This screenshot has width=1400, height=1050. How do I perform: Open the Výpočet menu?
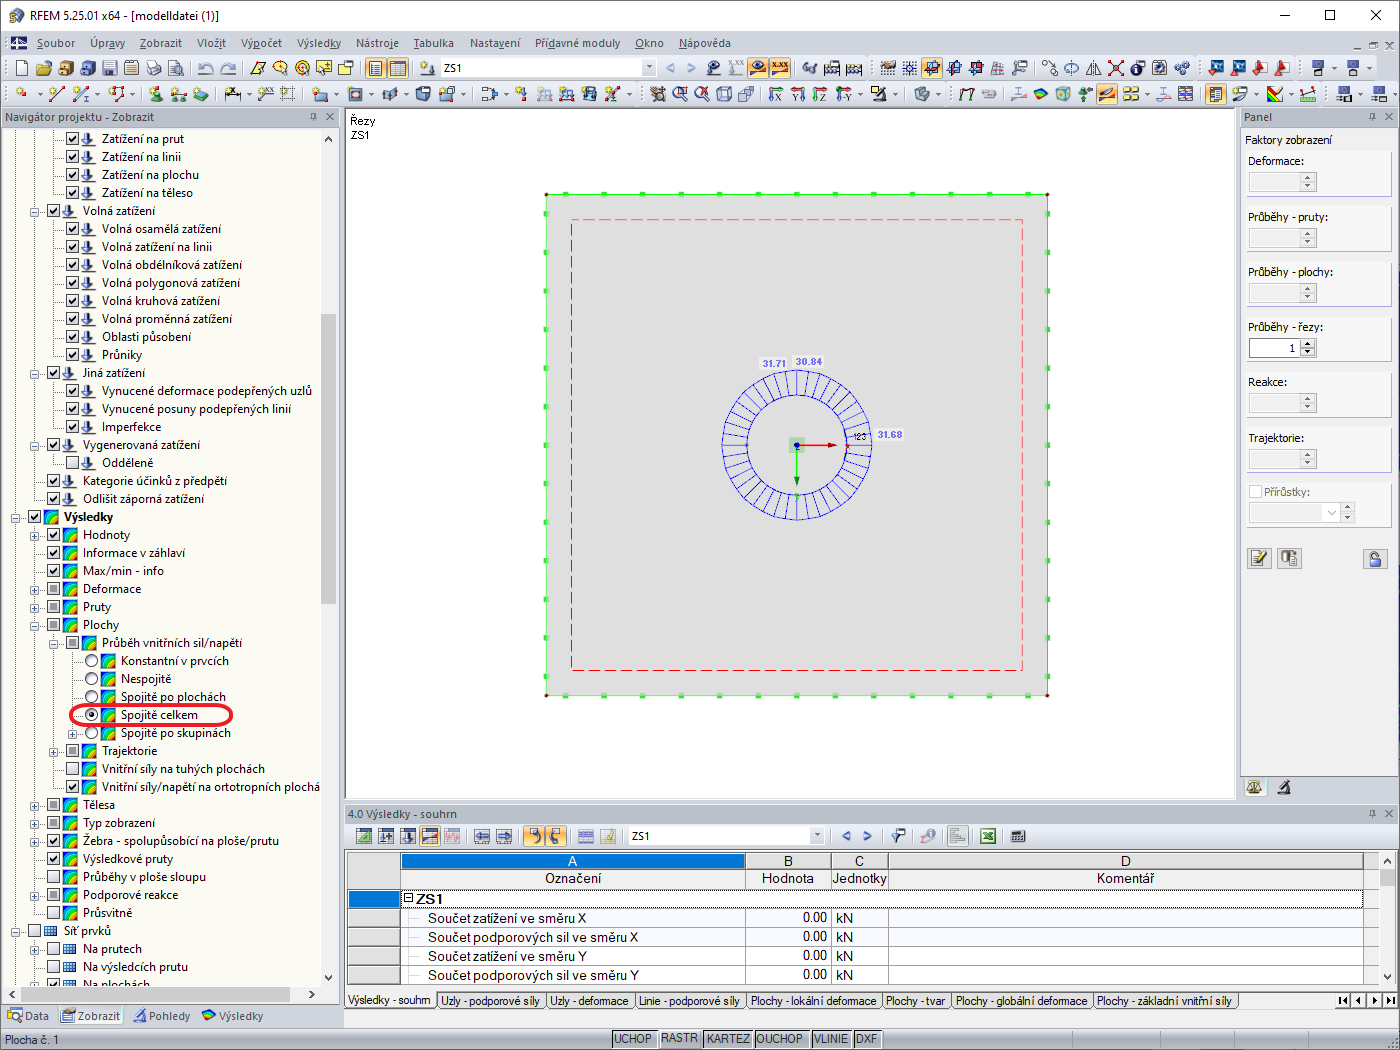pos(261,43)
